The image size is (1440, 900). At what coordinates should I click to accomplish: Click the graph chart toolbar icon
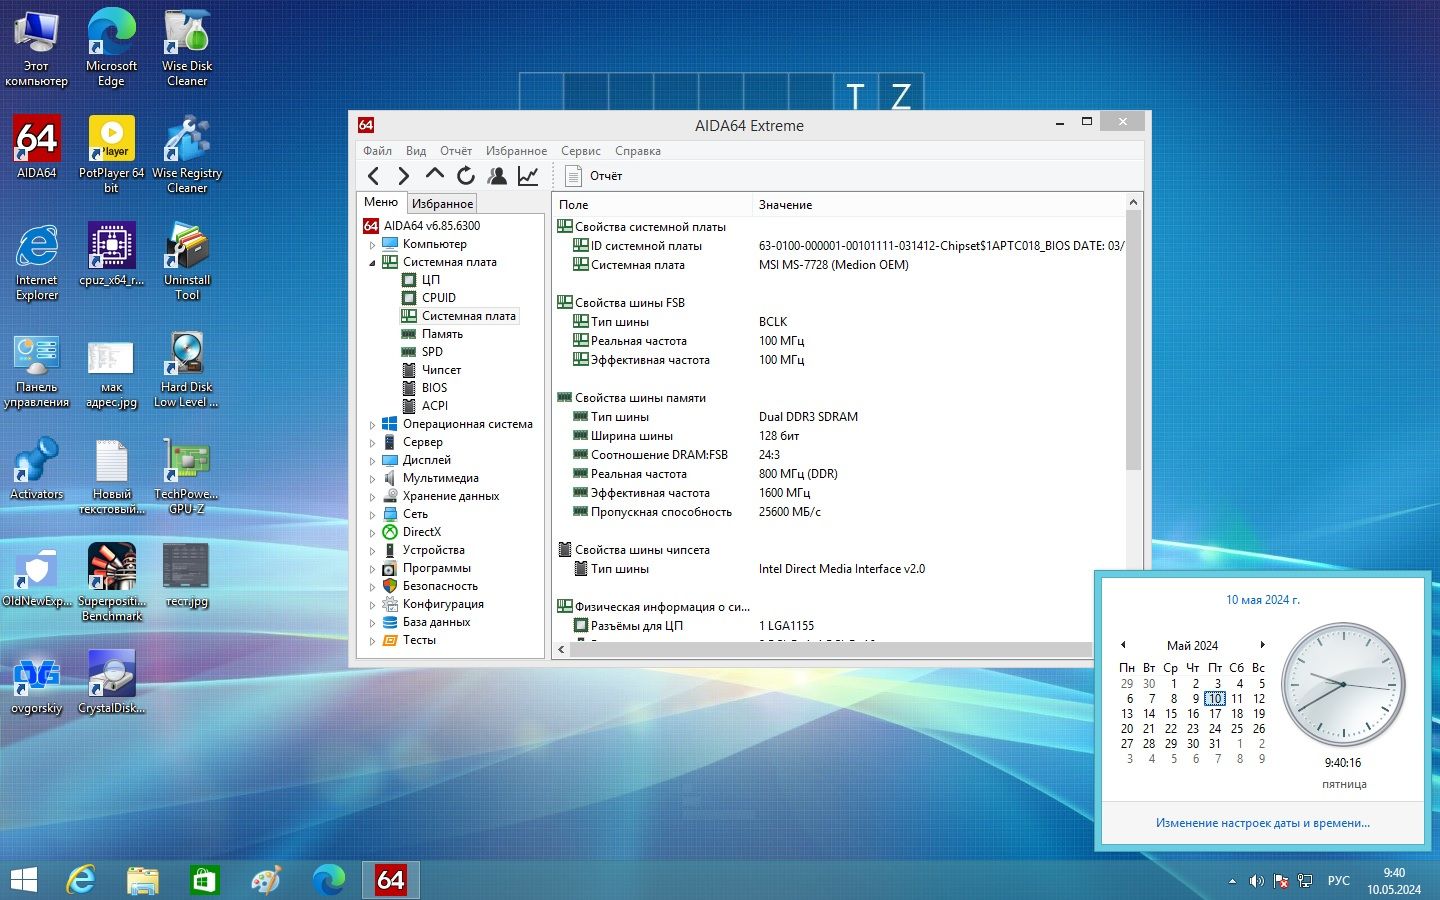[527, 176]
